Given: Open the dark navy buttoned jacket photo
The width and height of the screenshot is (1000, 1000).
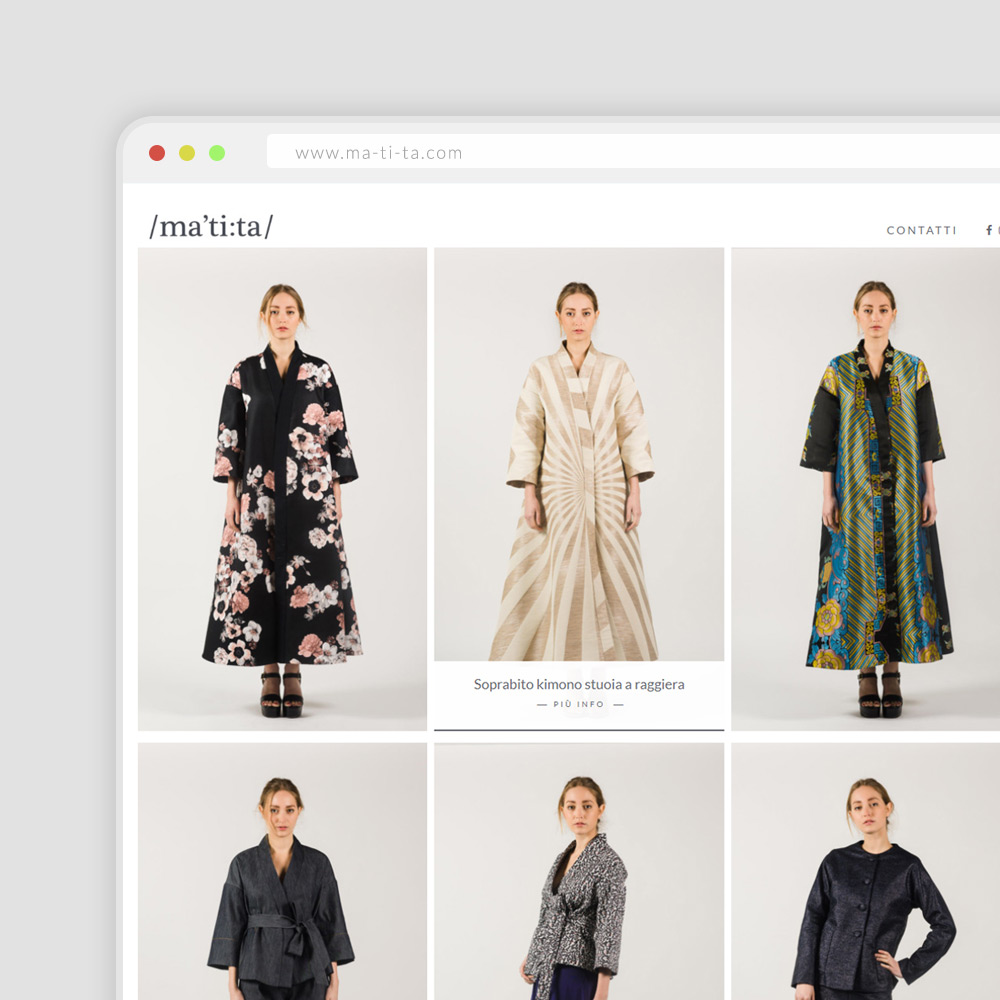Looking at the screenshot, I should coord(865,871).
